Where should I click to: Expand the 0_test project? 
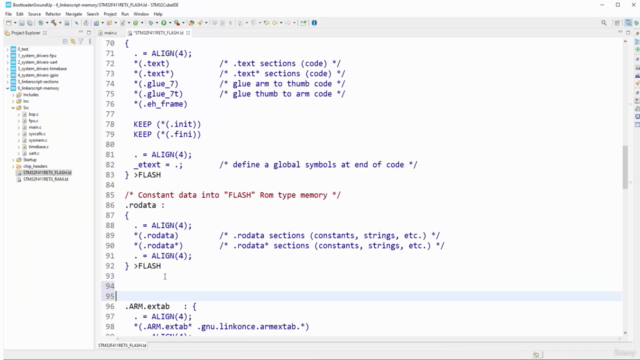(7, 49)
